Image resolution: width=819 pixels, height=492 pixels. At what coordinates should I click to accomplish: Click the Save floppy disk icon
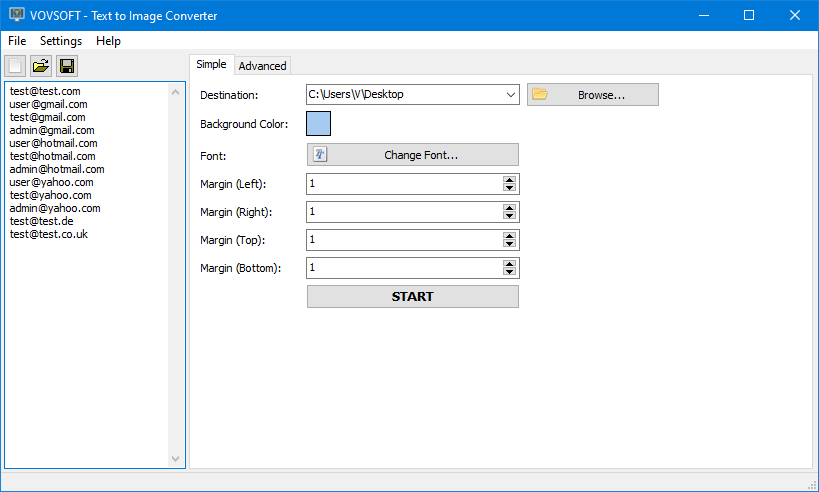67,66
